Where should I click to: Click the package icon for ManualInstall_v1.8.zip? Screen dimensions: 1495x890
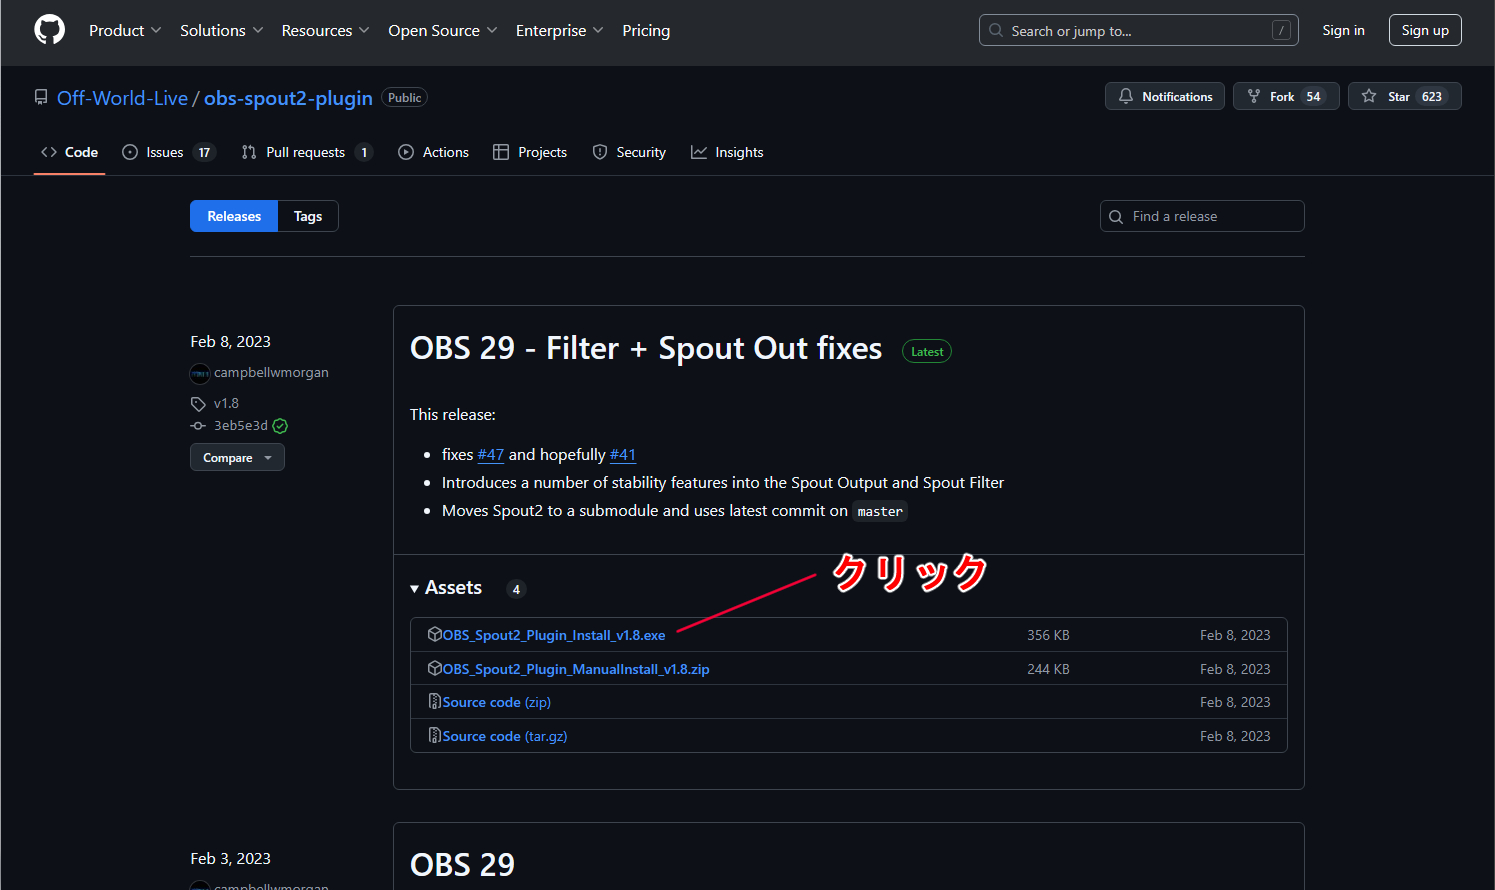tap(435, 668)
